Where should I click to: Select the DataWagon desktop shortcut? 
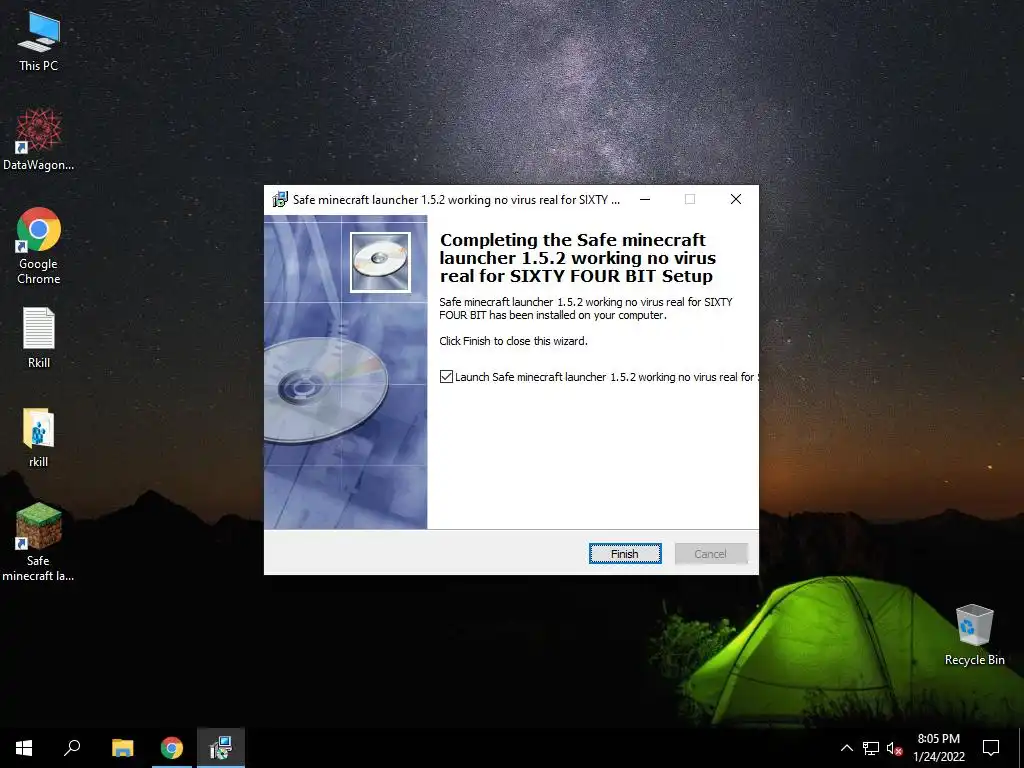click(x=39, y=140)
